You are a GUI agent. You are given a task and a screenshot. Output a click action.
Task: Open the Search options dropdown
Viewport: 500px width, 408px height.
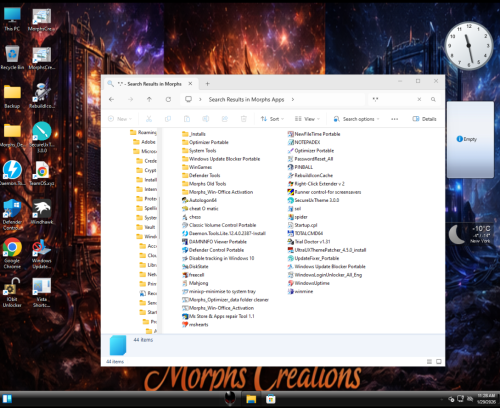356,119
